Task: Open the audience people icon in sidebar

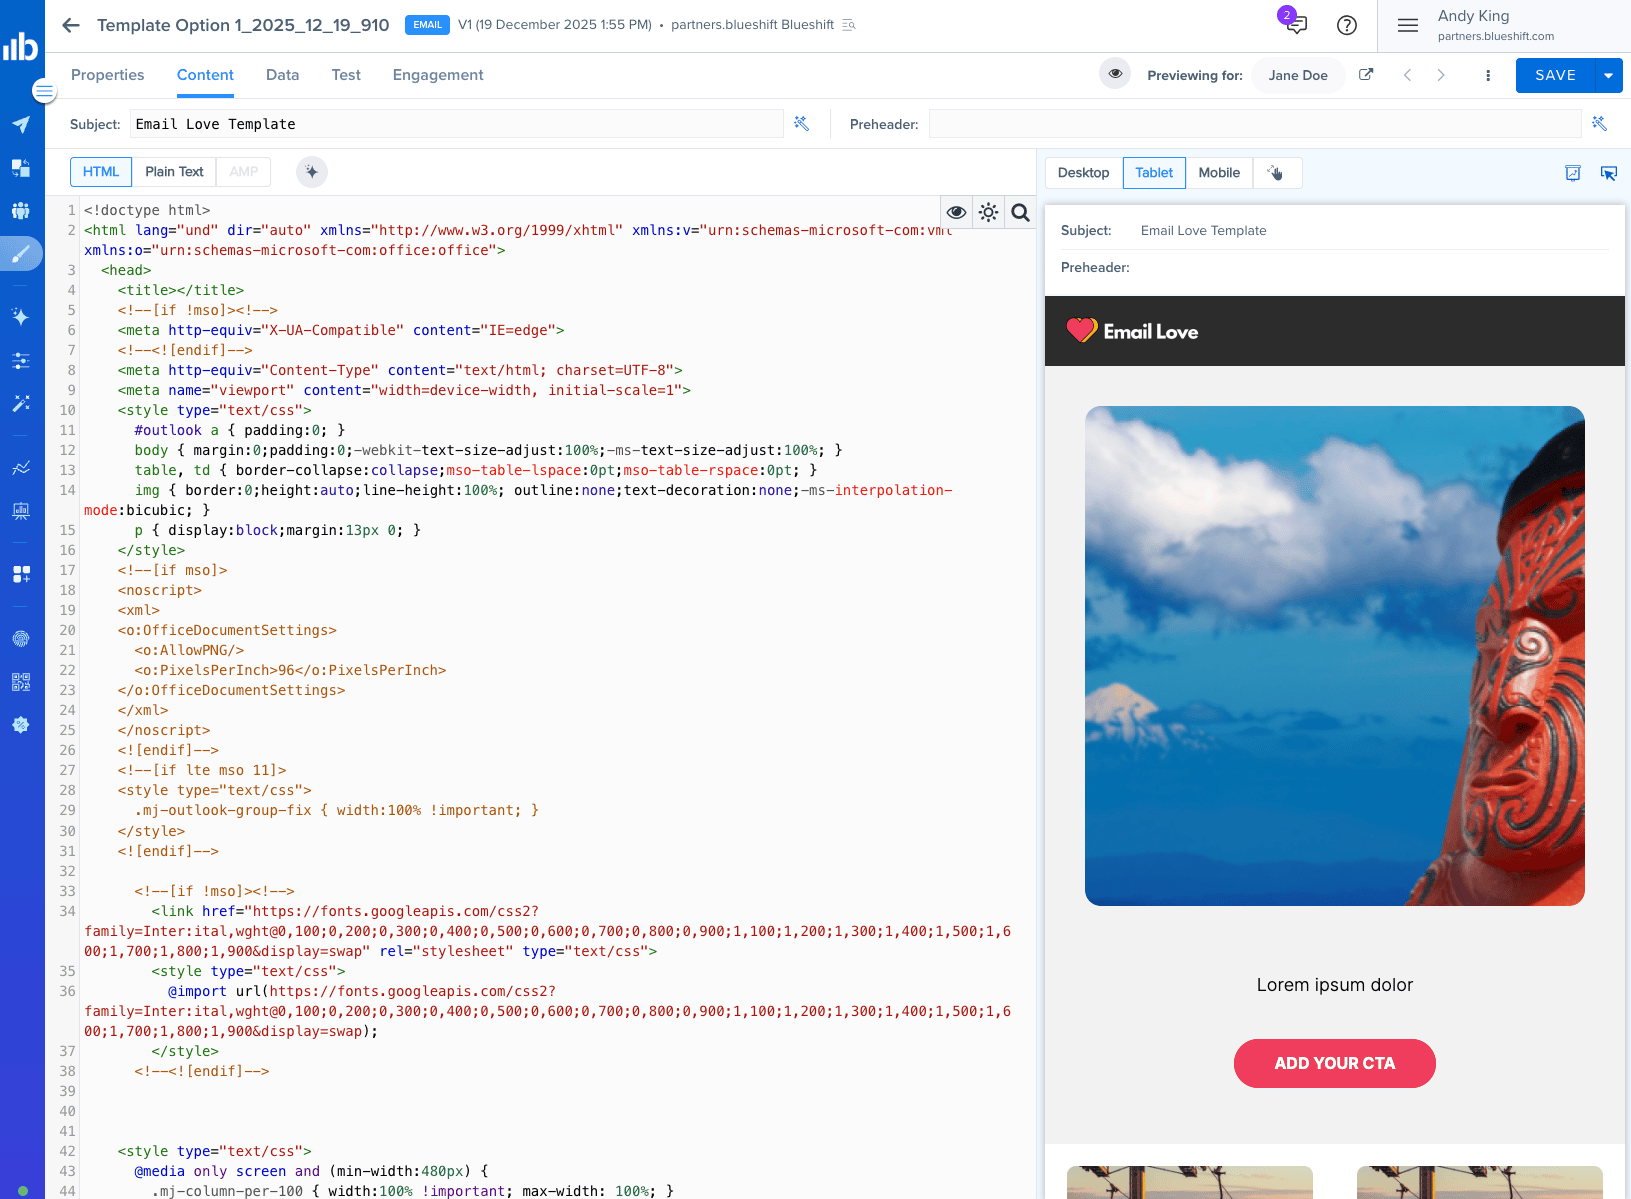Action: pyautogui.click(x=21, y=211)
